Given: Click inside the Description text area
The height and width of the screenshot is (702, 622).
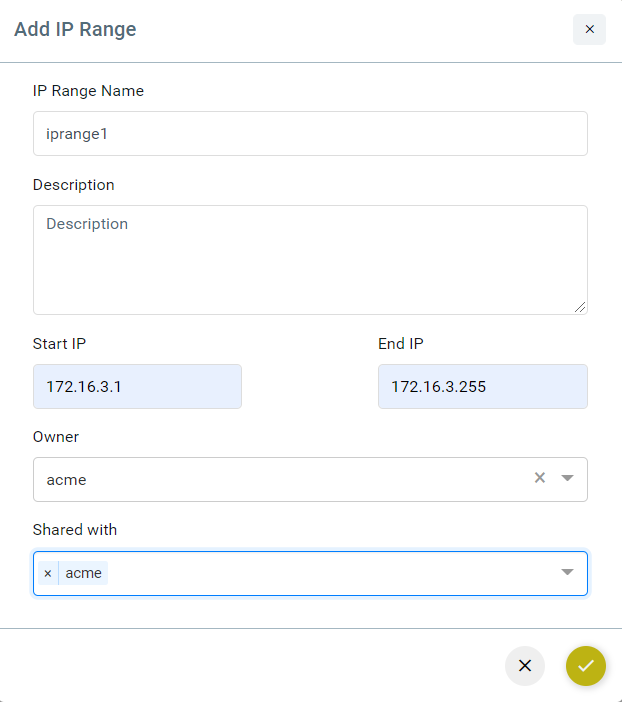Looking at the screenshot, I should (310, 260).
